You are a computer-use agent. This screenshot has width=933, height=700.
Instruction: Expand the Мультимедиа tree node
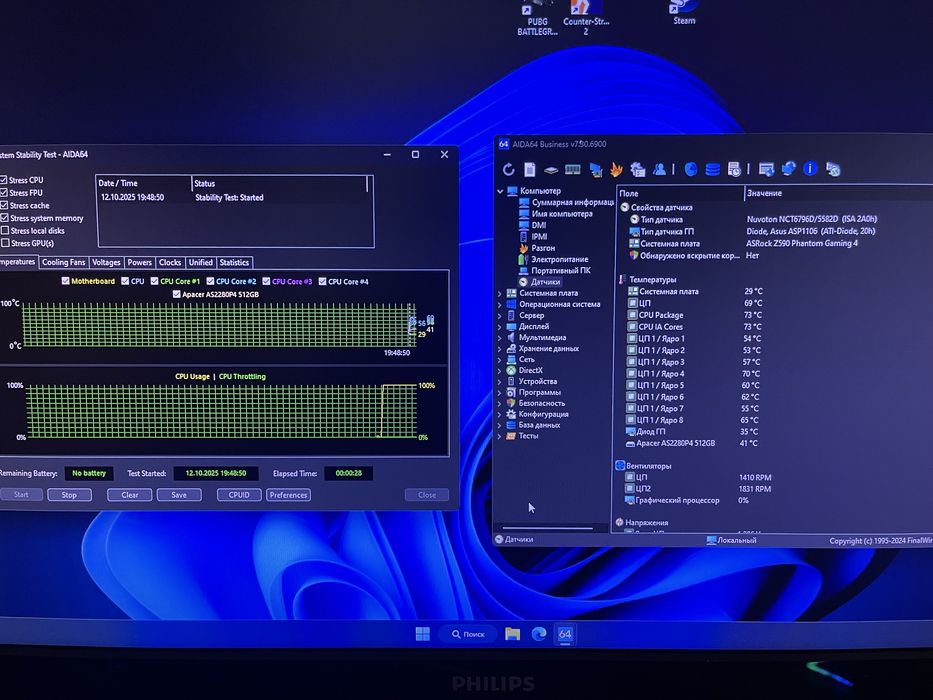coord(499,338)
